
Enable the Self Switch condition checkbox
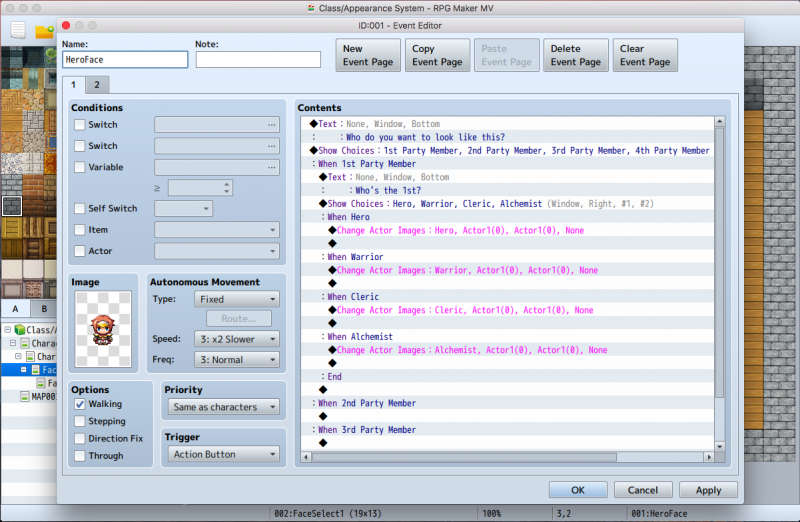(80, 208)
